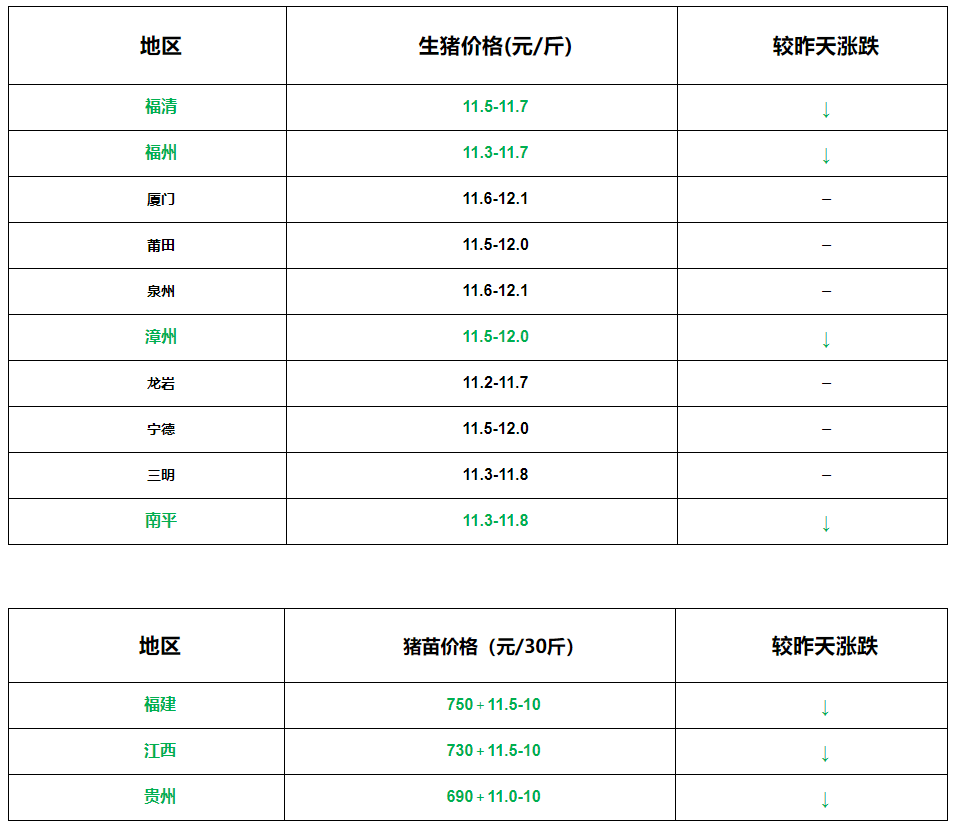The image size is (958, 827).
Task: Click the down arrow in the 南平 row
Action: [x=826, y=523]
